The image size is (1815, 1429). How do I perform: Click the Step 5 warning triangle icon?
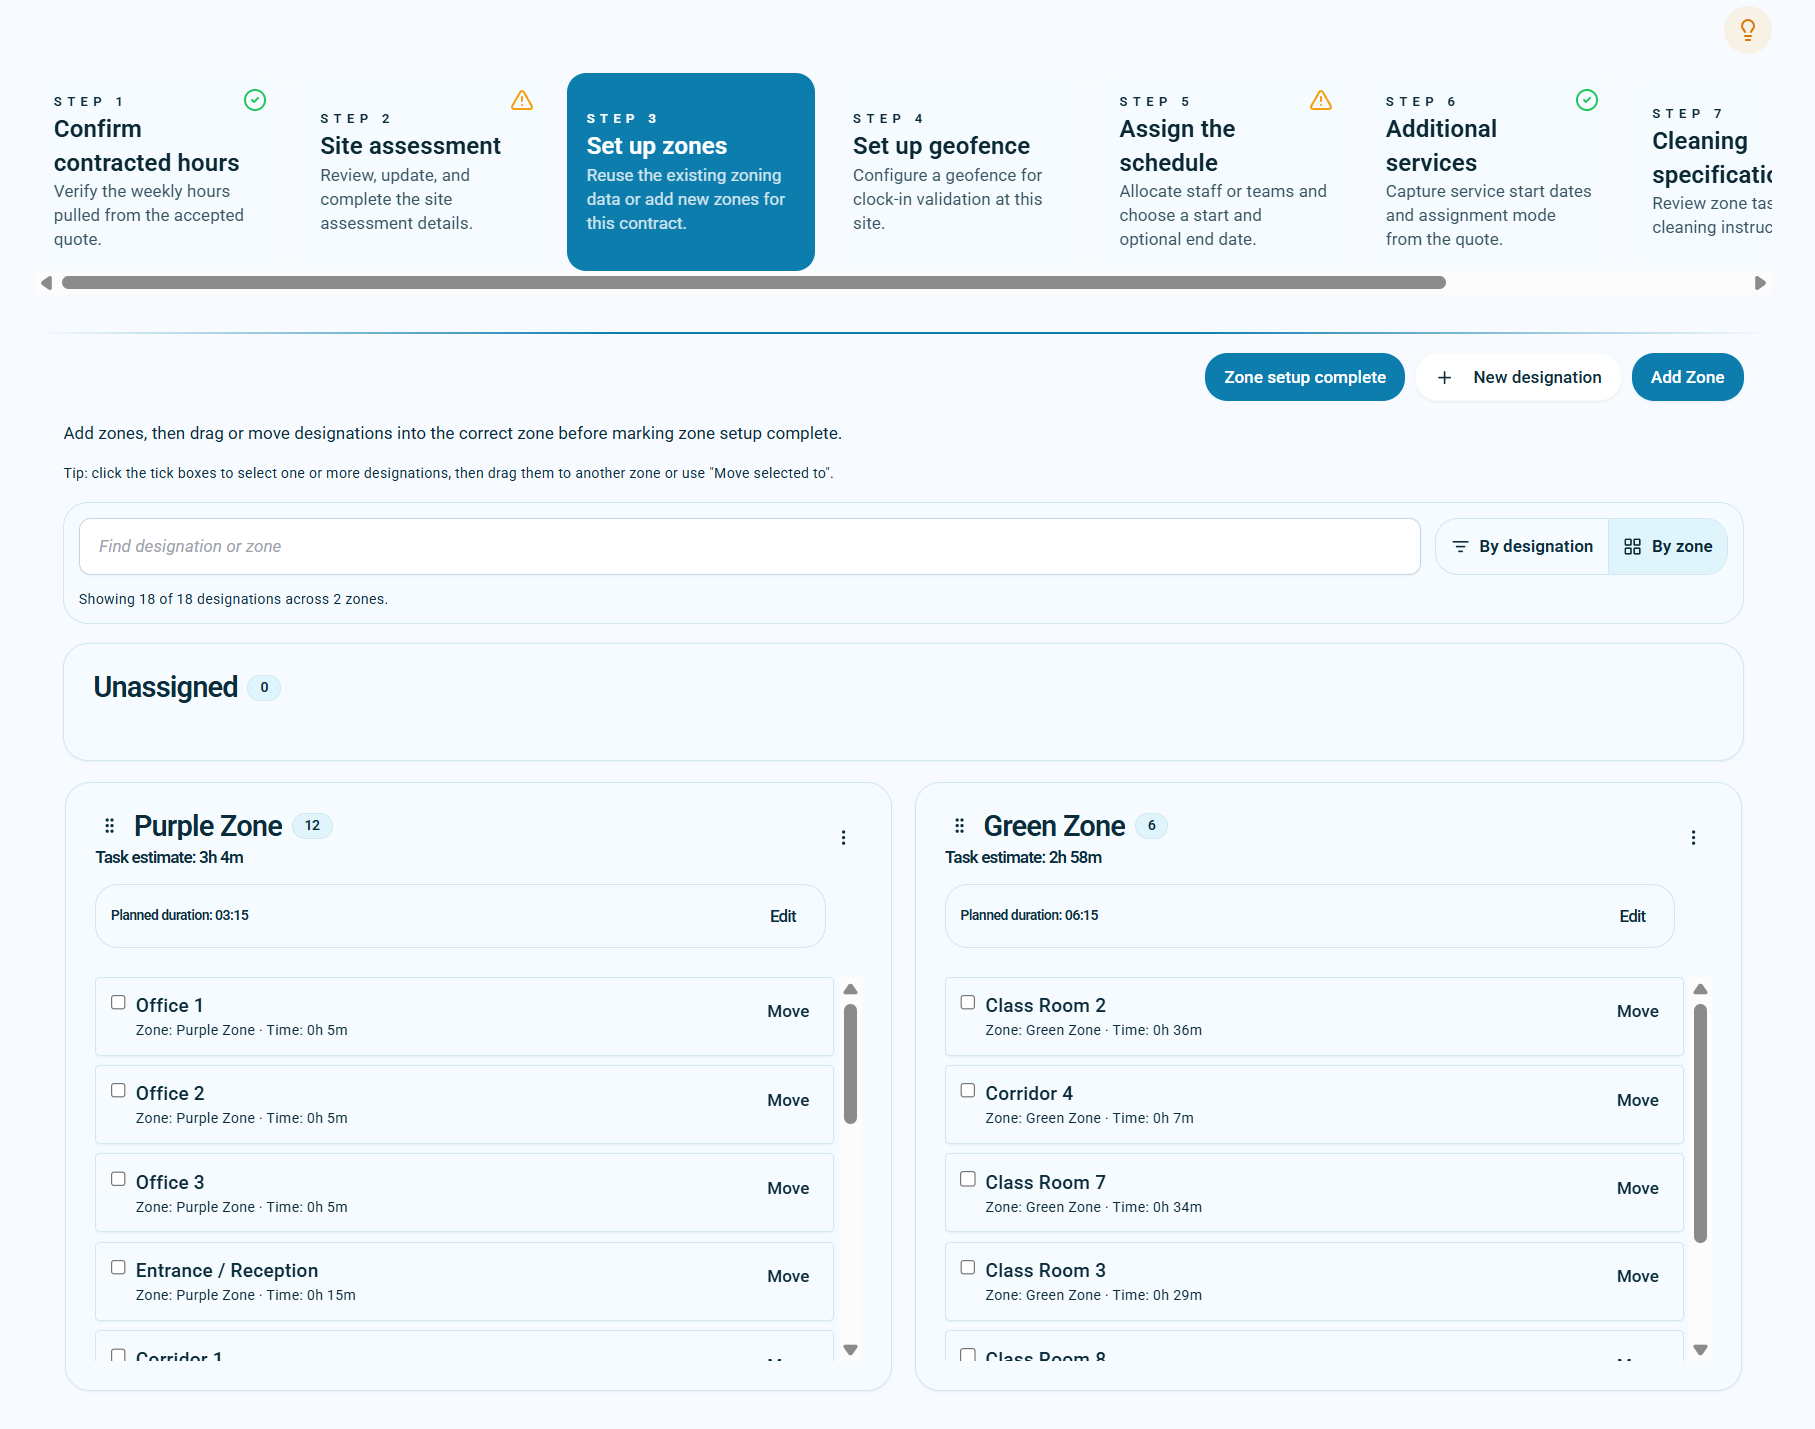point(1321,100)
